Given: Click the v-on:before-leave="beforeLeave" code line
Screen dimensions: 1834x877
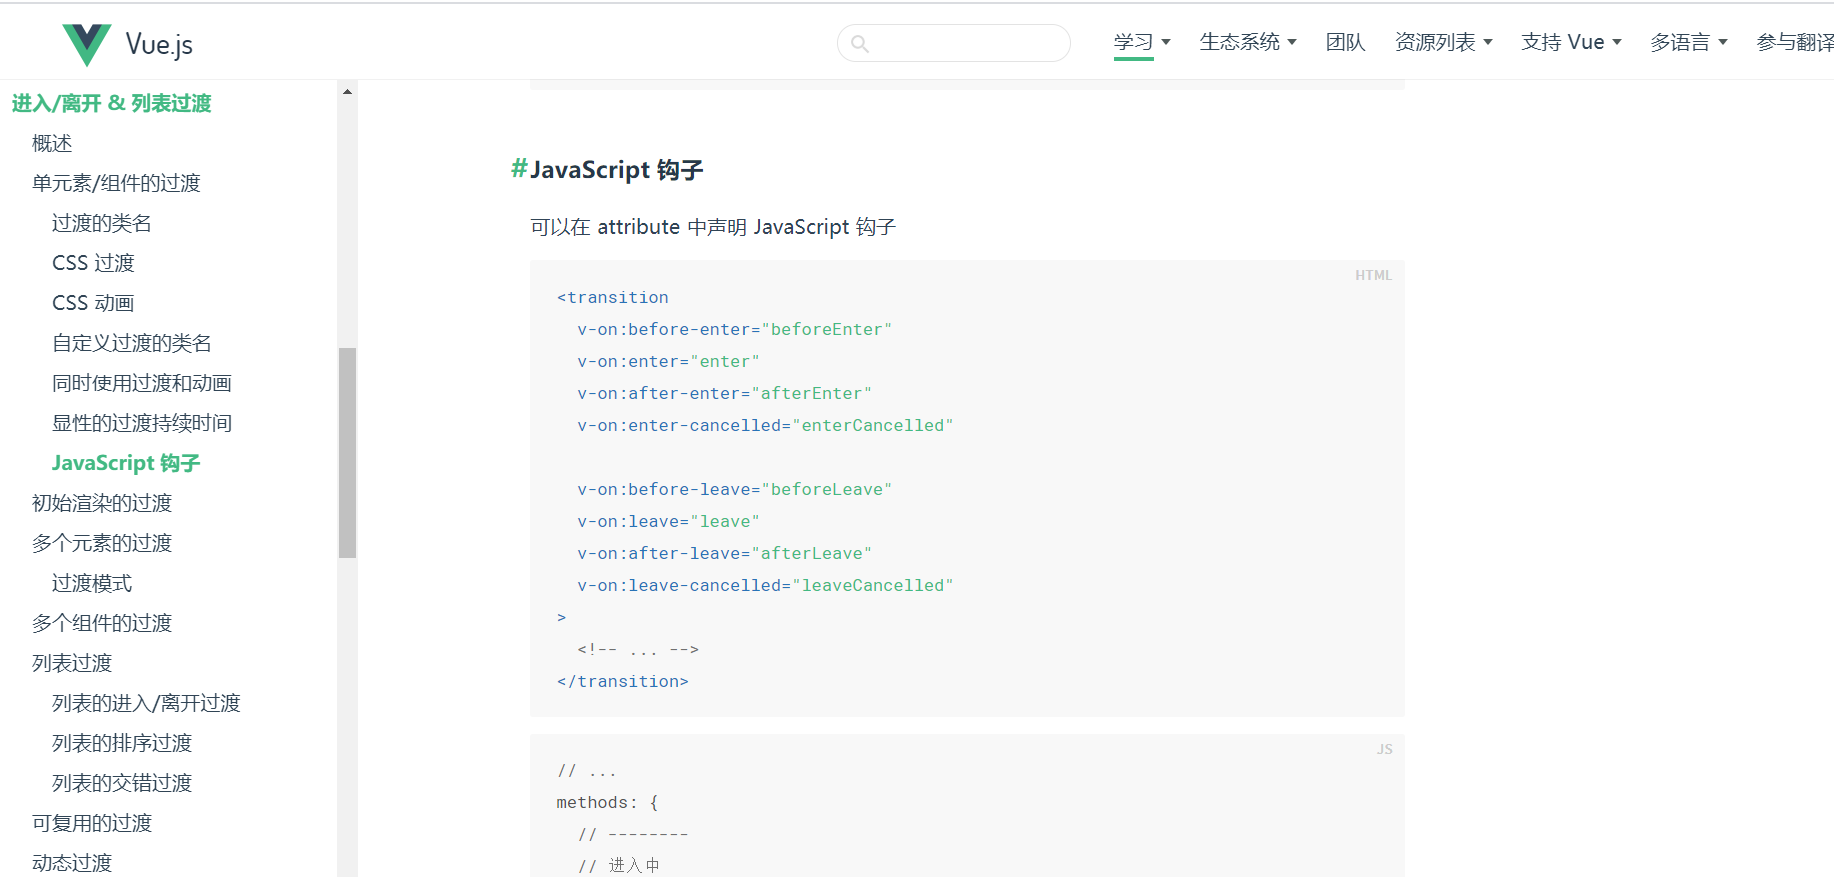Looking at the screenshot, I should click(734, 490).
